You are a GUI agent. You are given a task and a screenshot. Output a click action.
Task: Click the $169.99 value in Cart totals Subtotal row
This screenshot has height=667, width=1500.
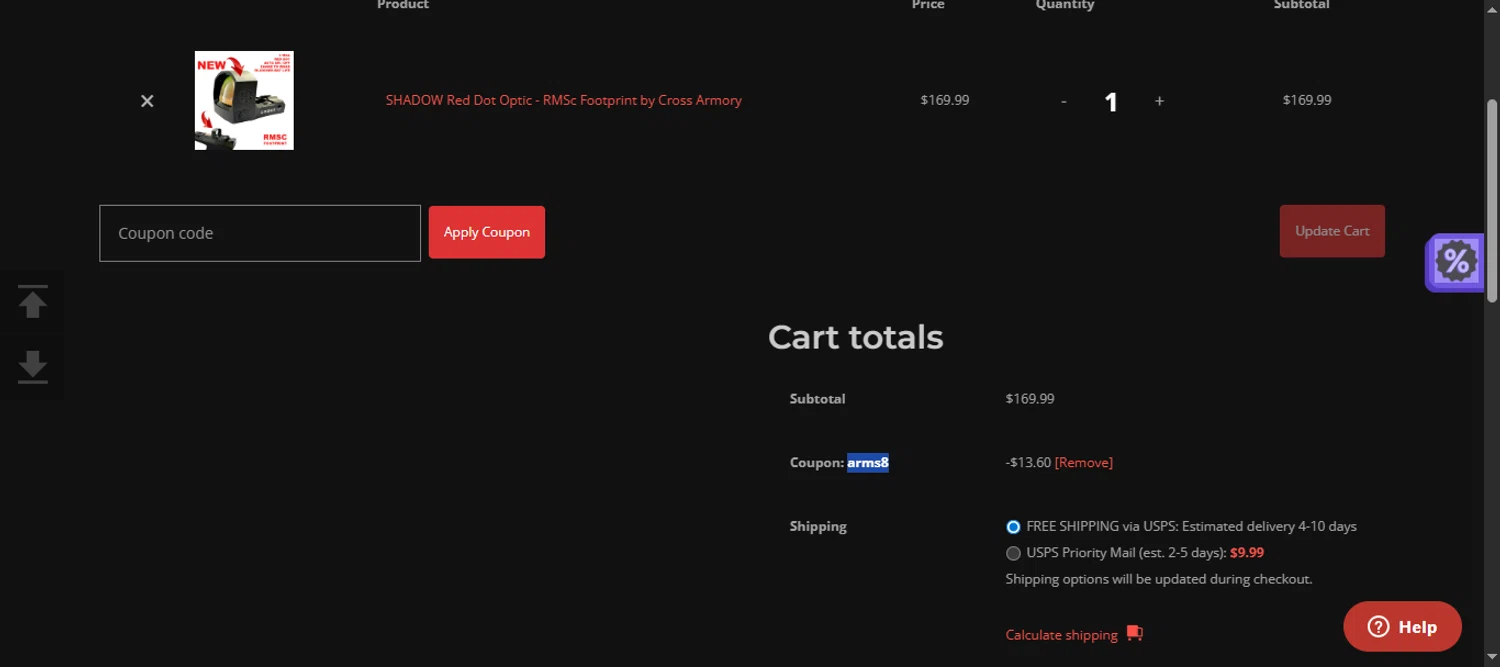(1030, 398)
